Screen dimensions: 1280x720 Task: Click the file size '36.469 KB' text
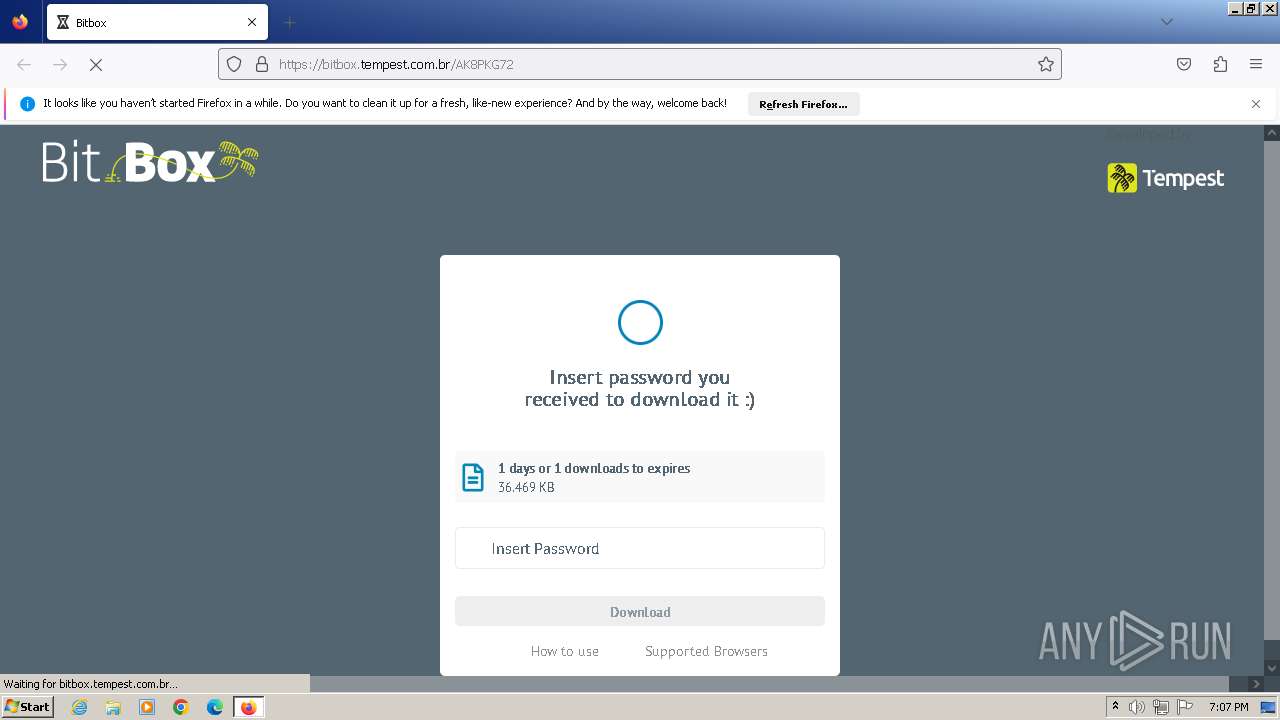(x=526, y=487)
